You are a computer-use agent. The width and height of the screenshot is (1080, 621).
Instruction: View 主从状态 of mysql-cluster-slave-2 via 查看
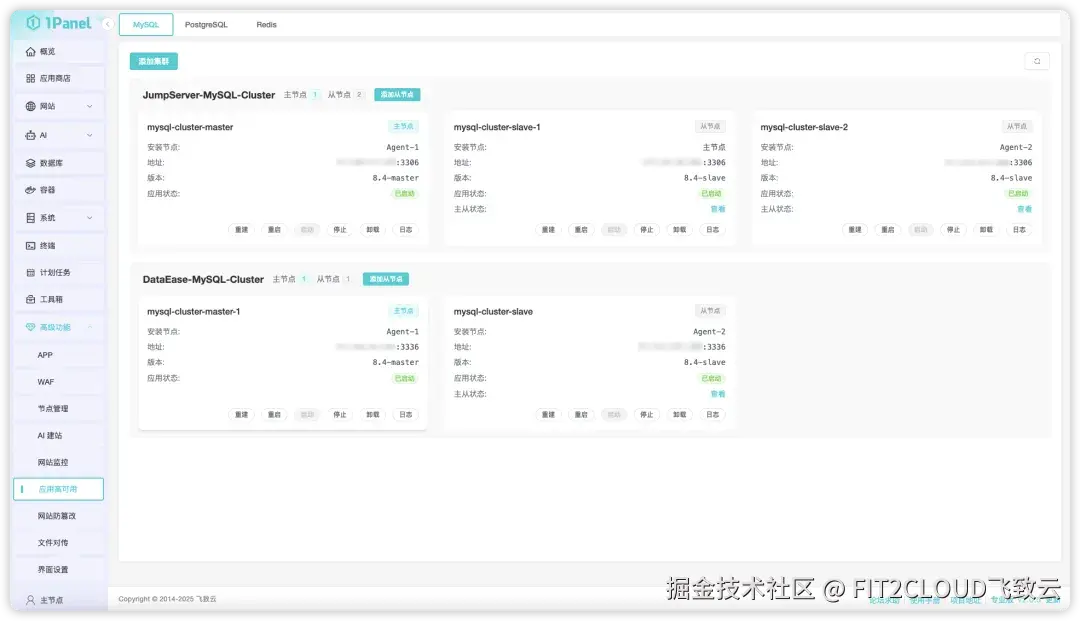pyautogui.click(x=1025, y=209)
